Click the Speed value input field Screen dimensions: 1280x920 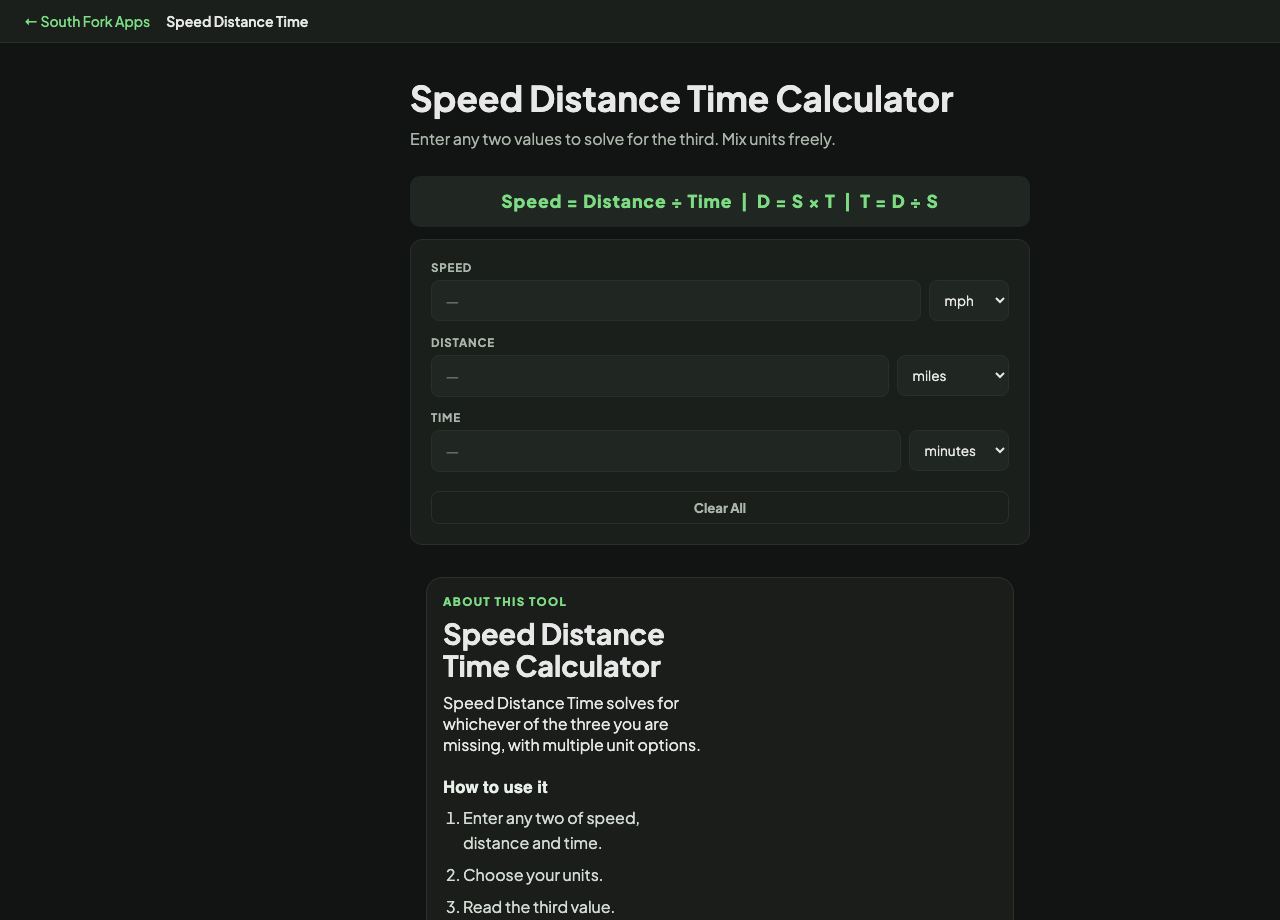tap(676, 301)
